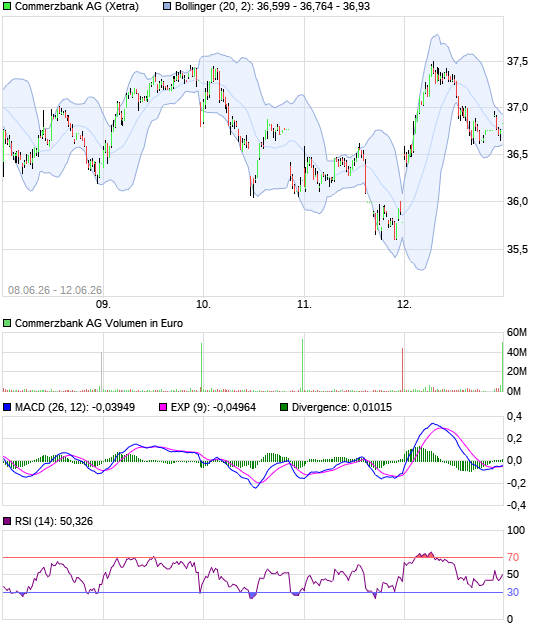Viewport: 545px width, 629px height.
Task: Click the 60M volume axis label
Action: (517, 333)
